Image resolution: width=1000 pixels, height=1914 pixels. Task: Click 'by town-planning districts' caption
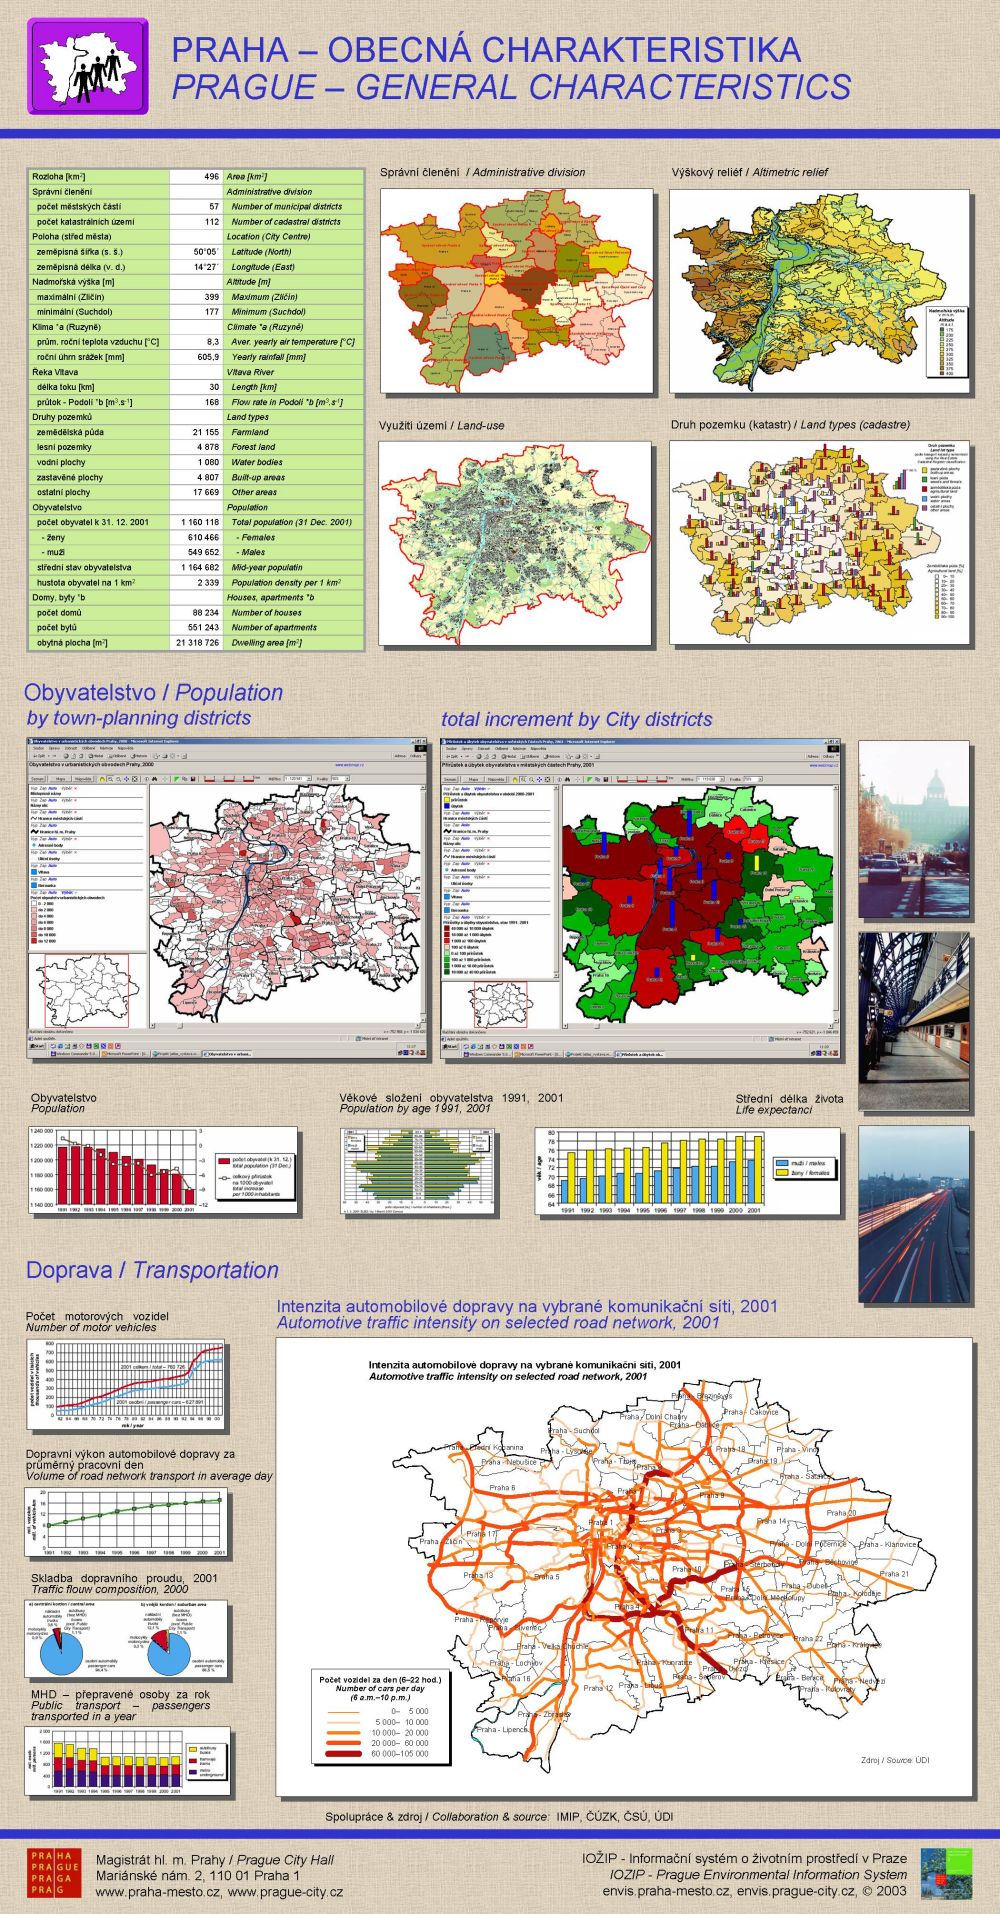tap(139, 718)
